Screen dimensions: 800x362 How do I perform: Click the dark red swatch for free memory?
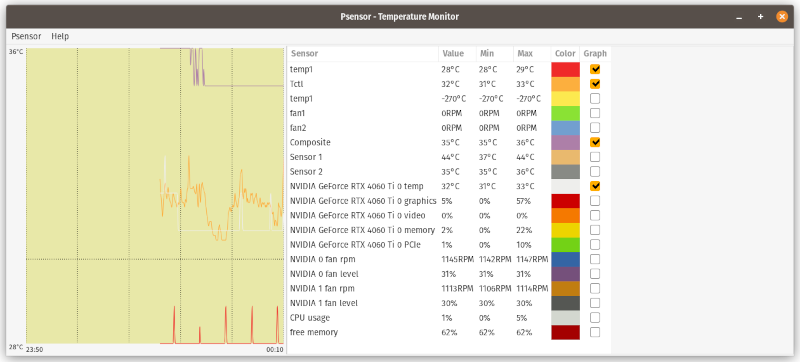565,332
